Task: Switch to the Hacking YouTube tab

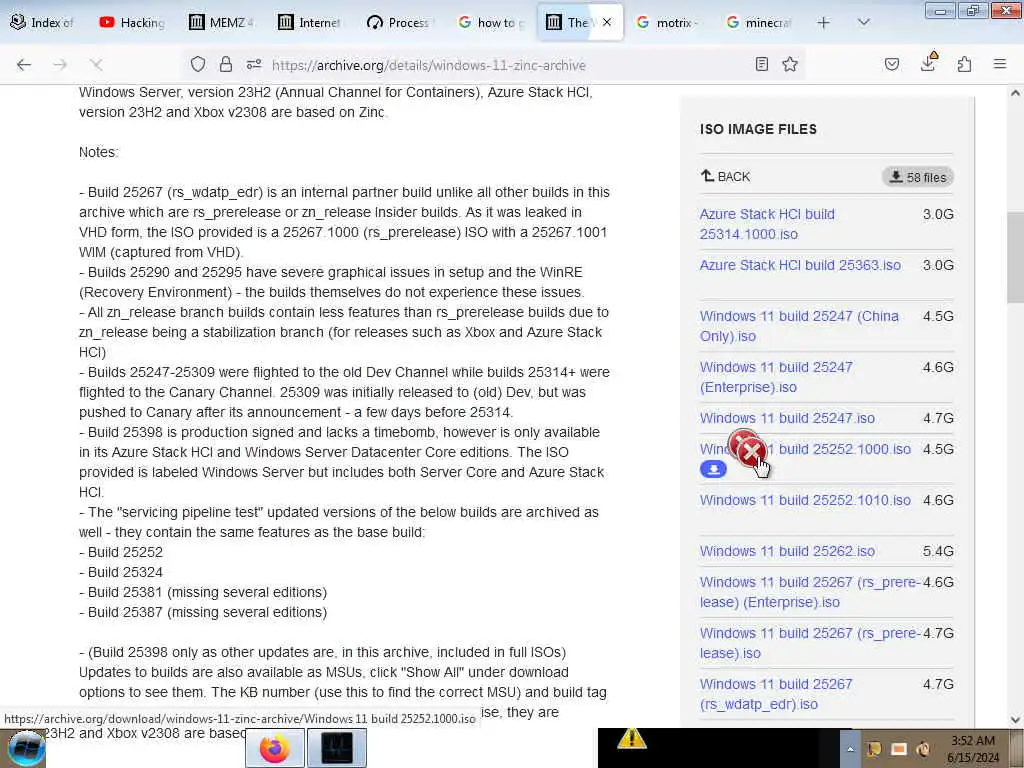Action: (x=133, y=23)
